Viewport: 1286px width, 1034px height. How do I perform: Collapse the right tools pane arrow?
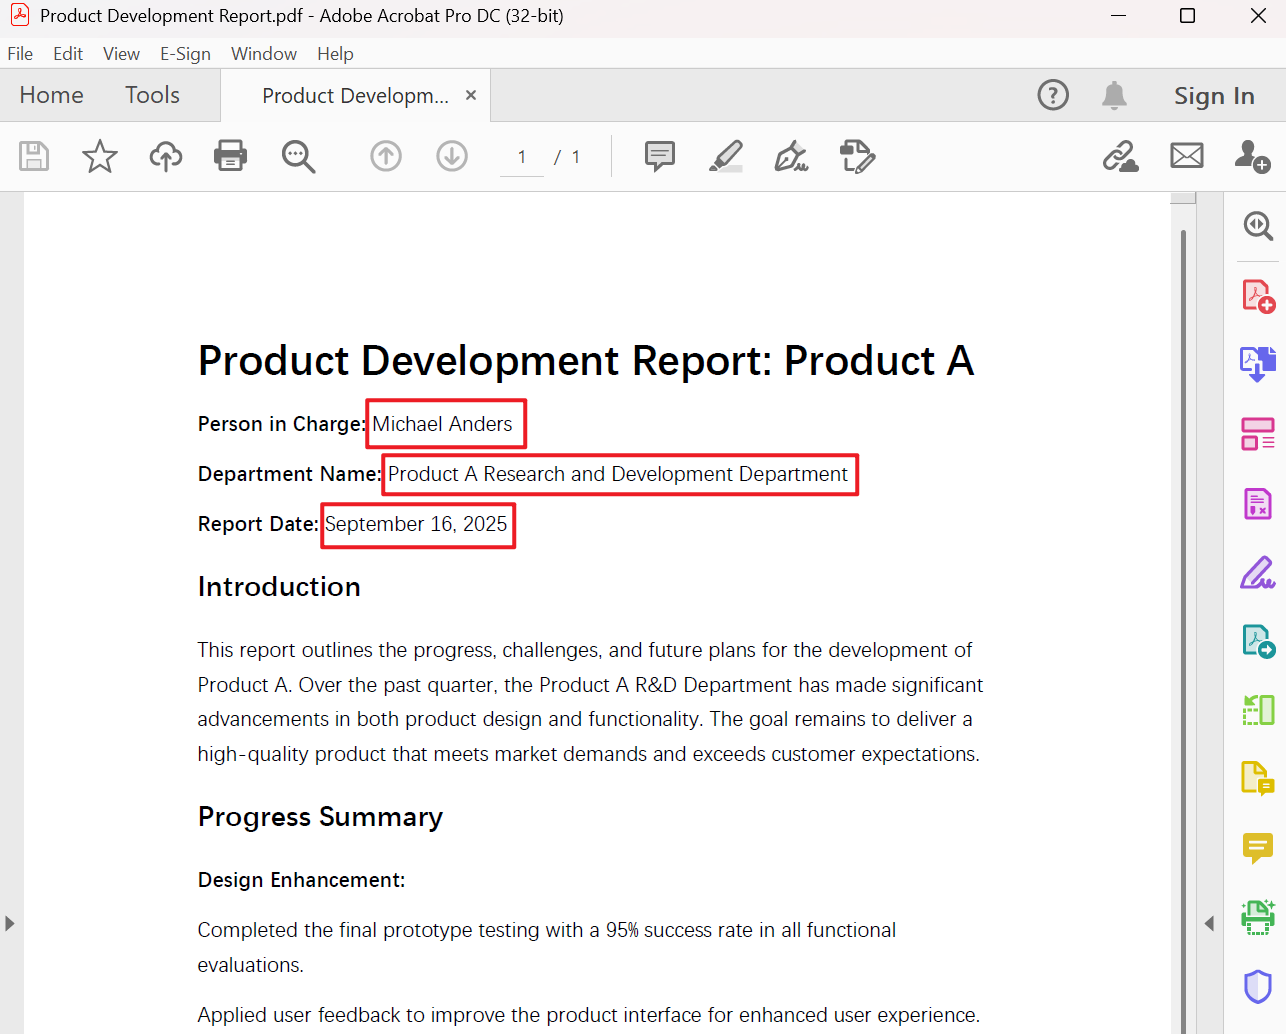click(1209, 923)
